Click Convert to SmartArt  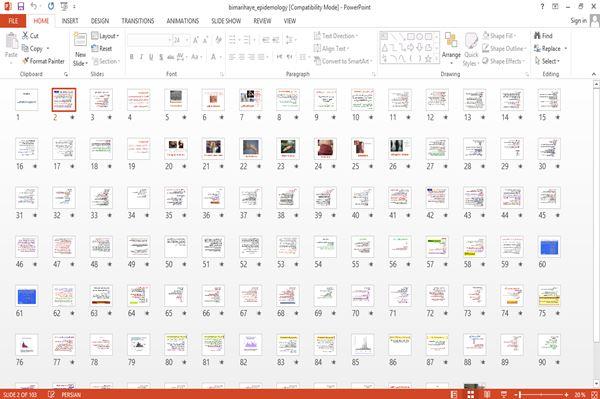point(343,61)
